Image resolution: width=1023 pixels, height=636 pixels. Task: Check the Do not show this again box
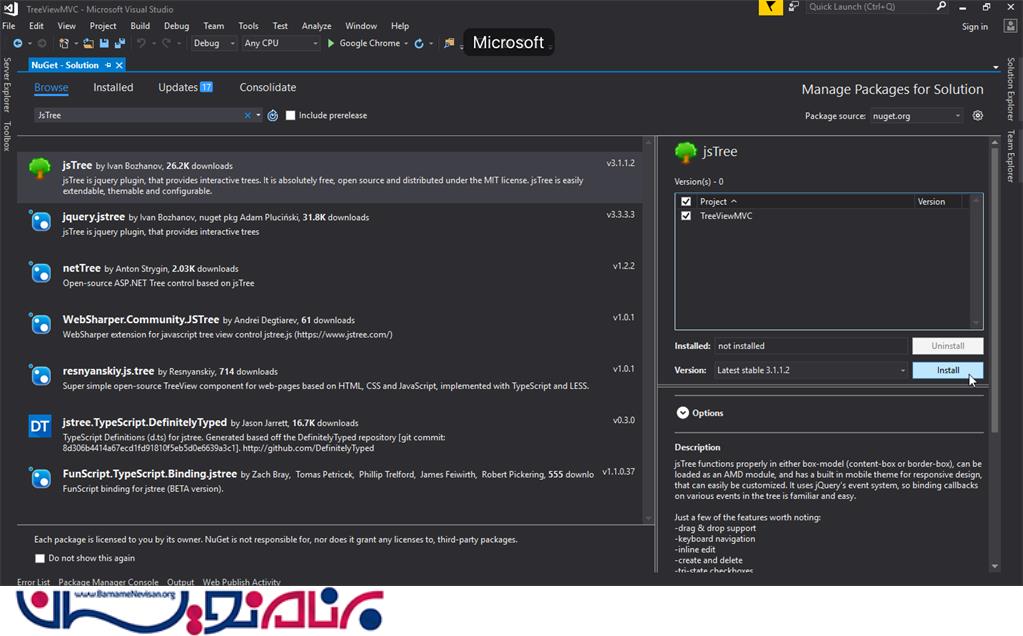coord(40,558)
